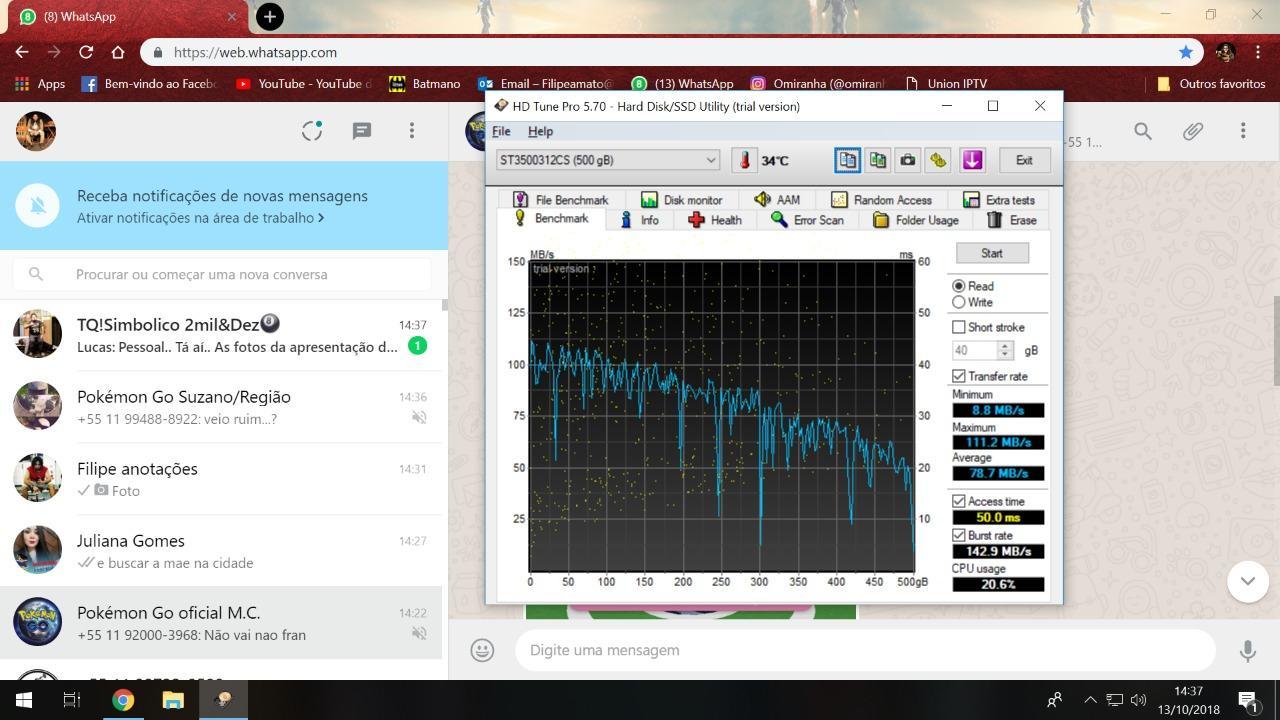Open the File menu in HD Tune
The image size is (1280, 720).
(501, 131)
